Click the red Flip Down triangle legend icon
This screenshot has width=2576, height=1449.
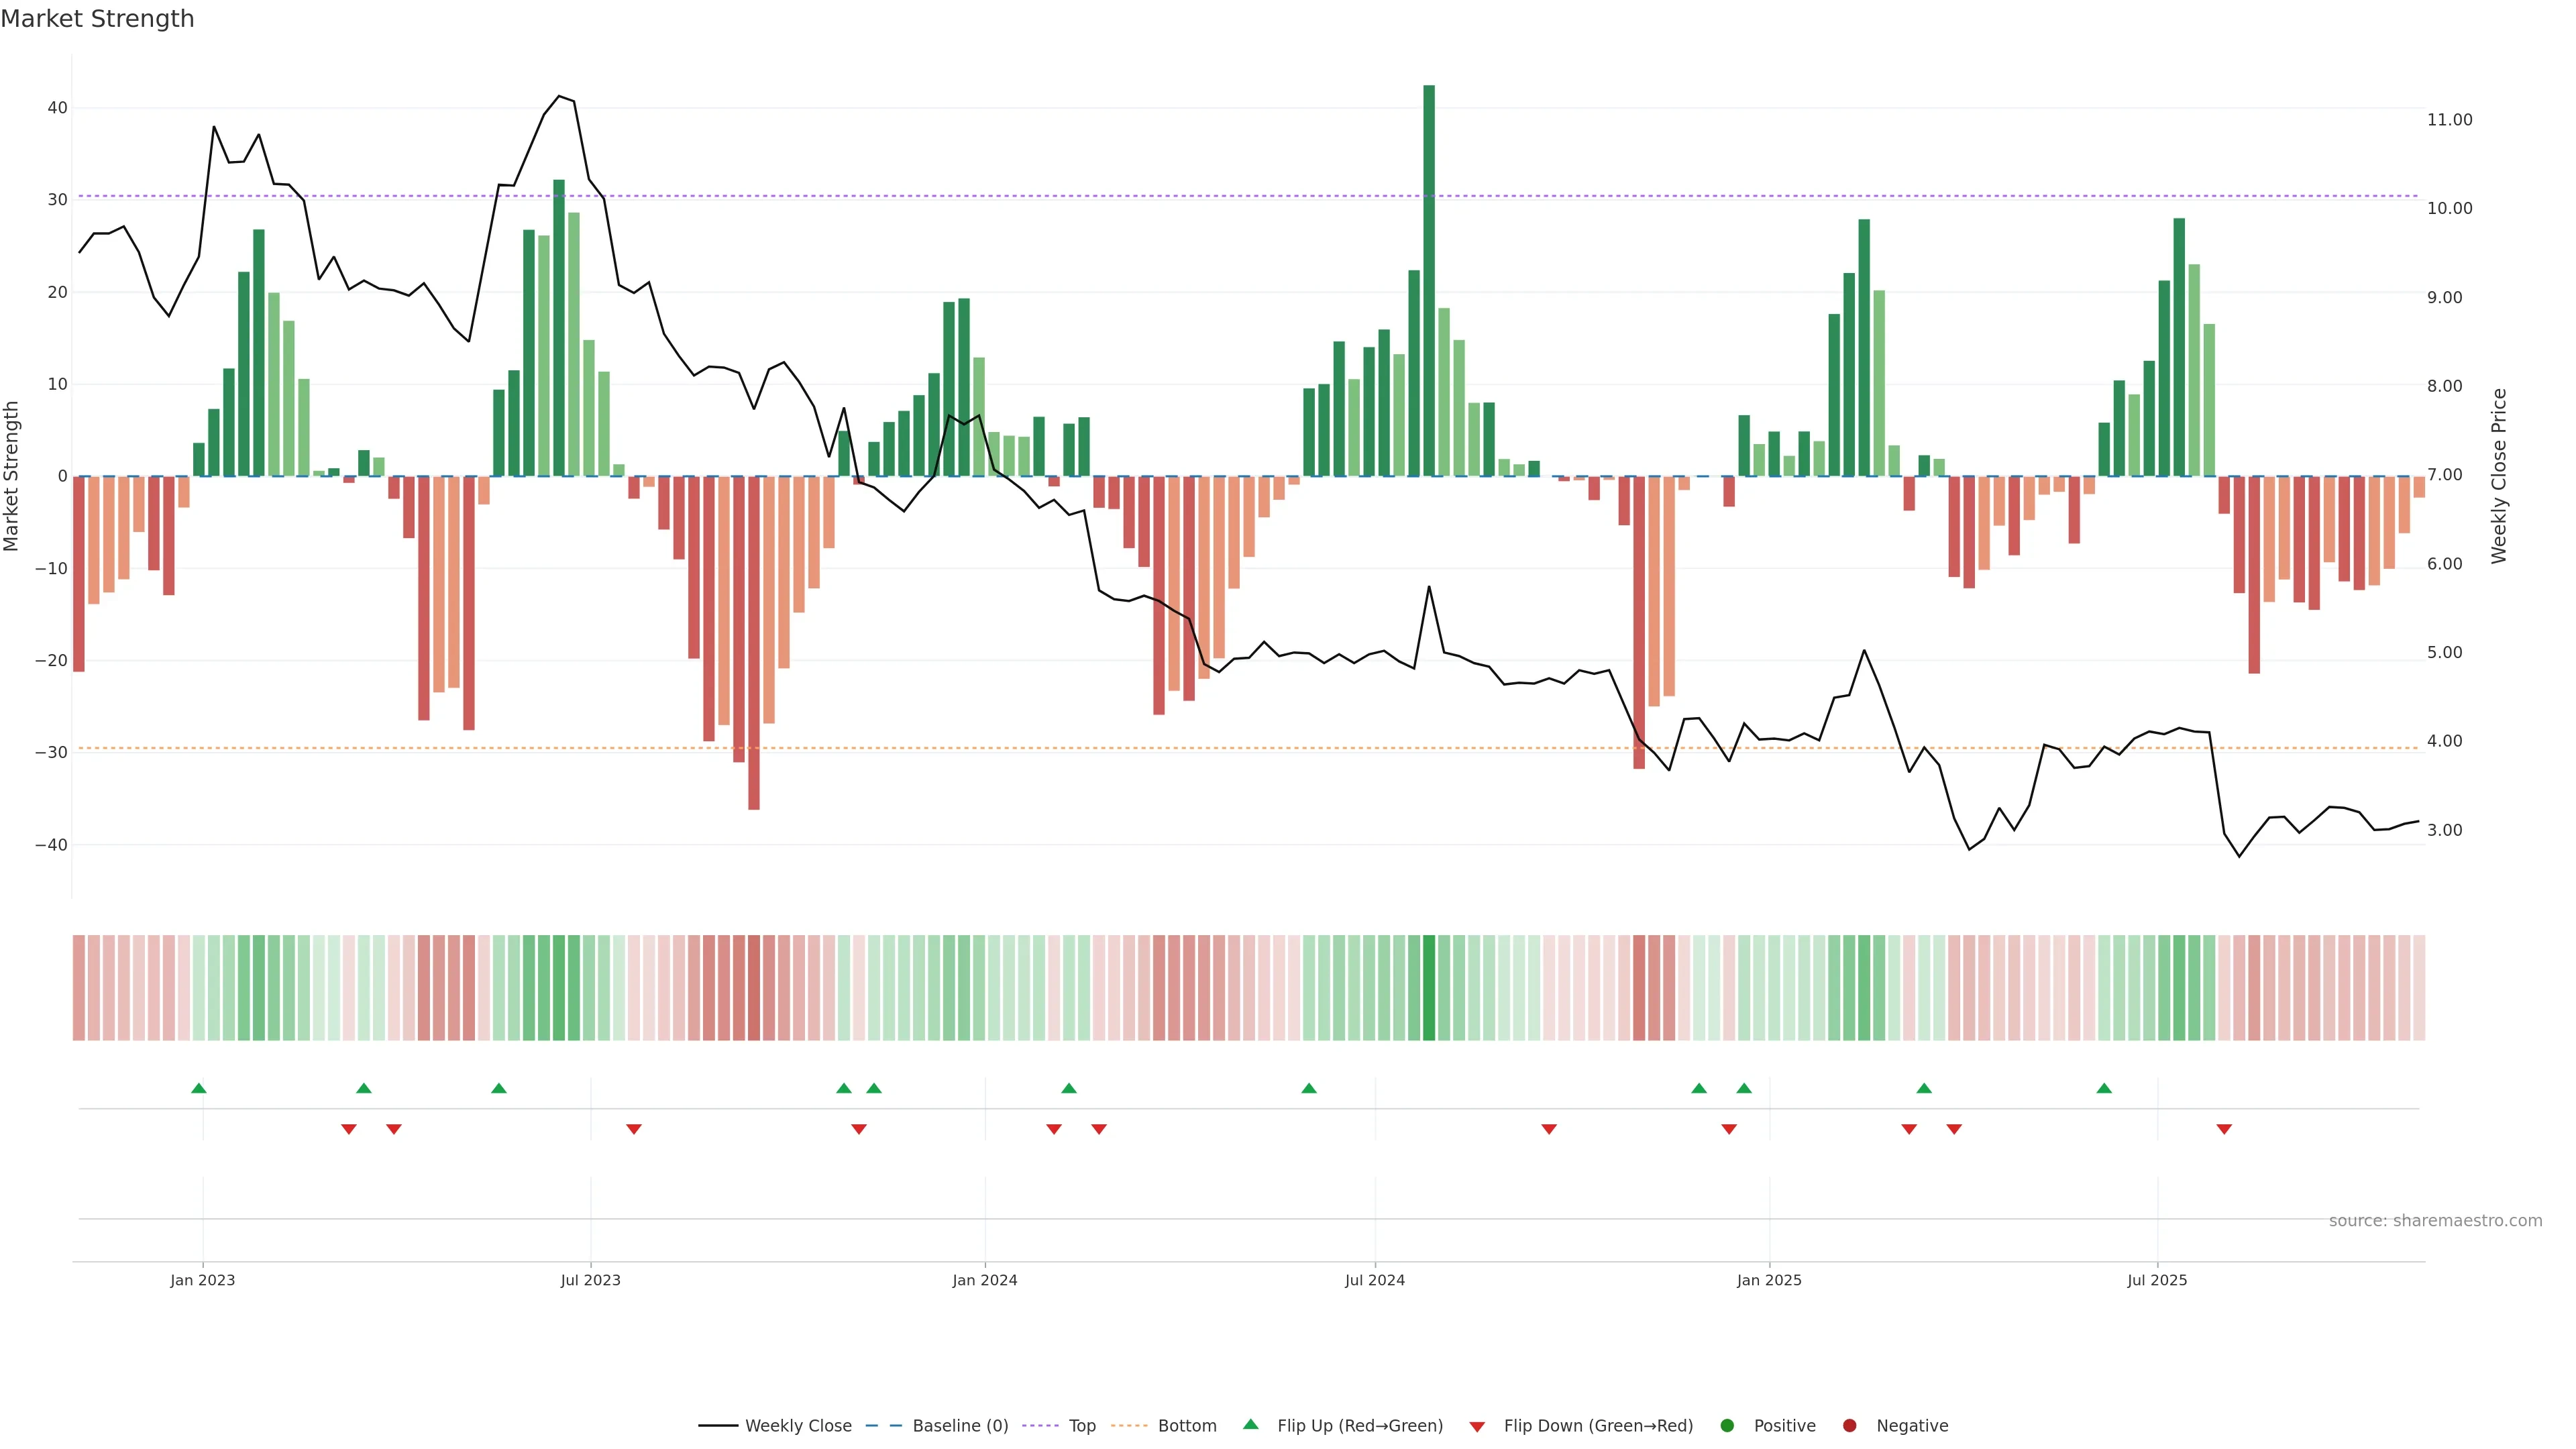click(1477, 1427)
